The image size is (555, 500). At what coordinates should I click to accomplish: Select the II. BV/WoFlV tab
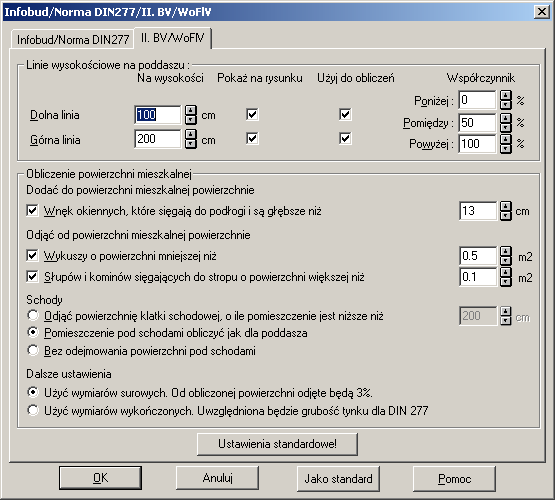tap(172, 38)
